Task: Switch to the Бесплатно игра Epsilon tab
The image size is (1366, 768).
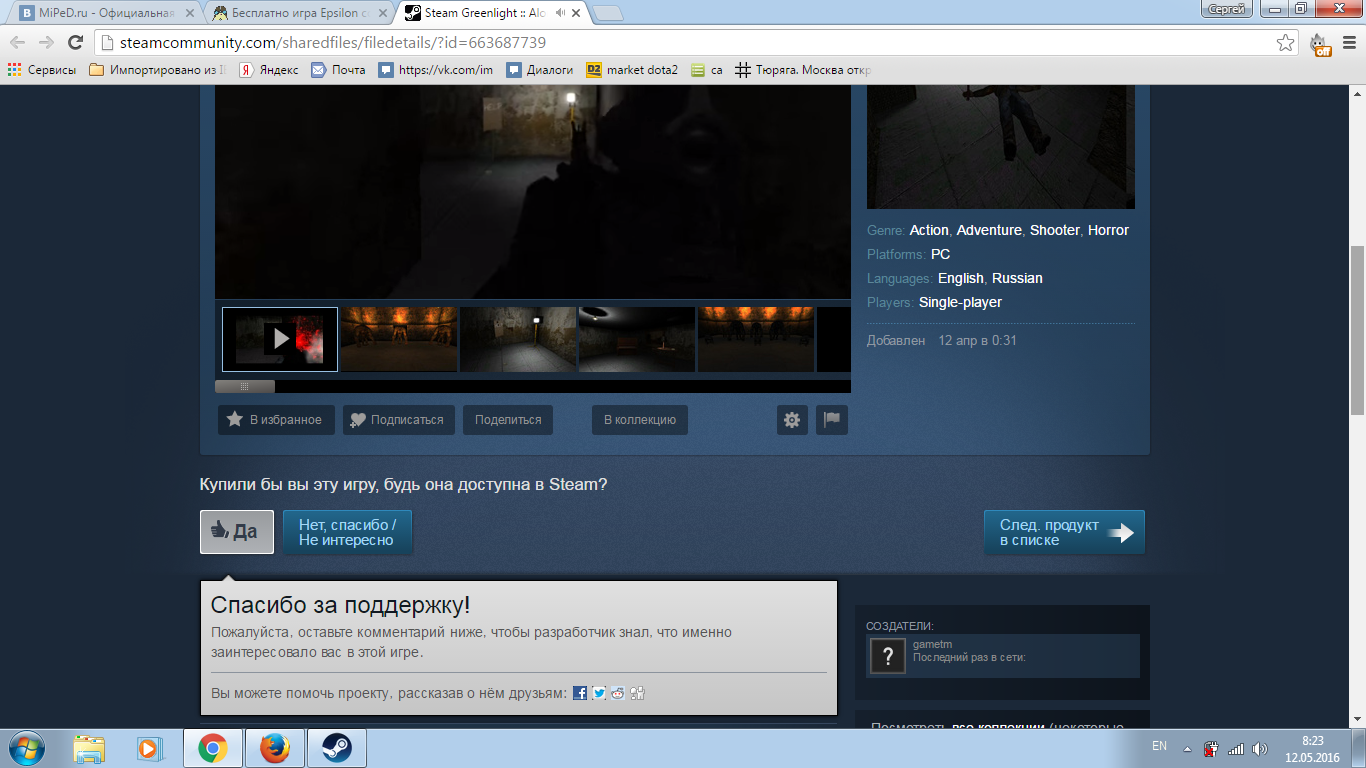Action: [299, 13]
